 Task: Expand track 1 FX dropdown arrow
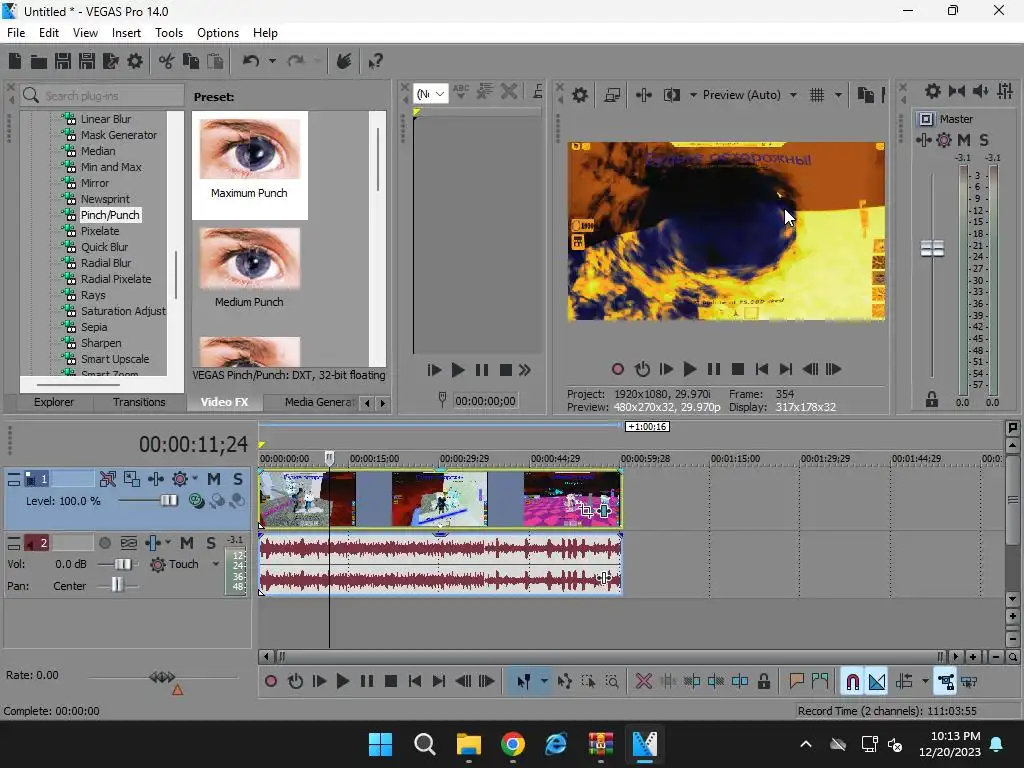[195, 479]
